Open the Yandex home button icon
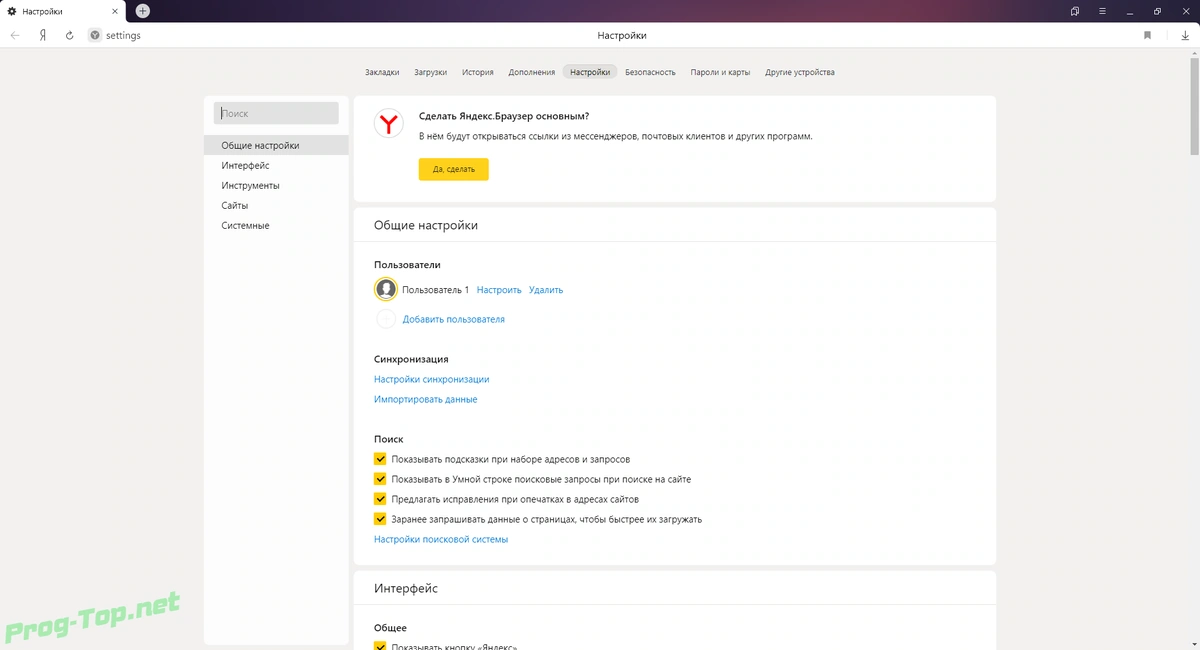1200x650 pixels. (x=43, y=35)
